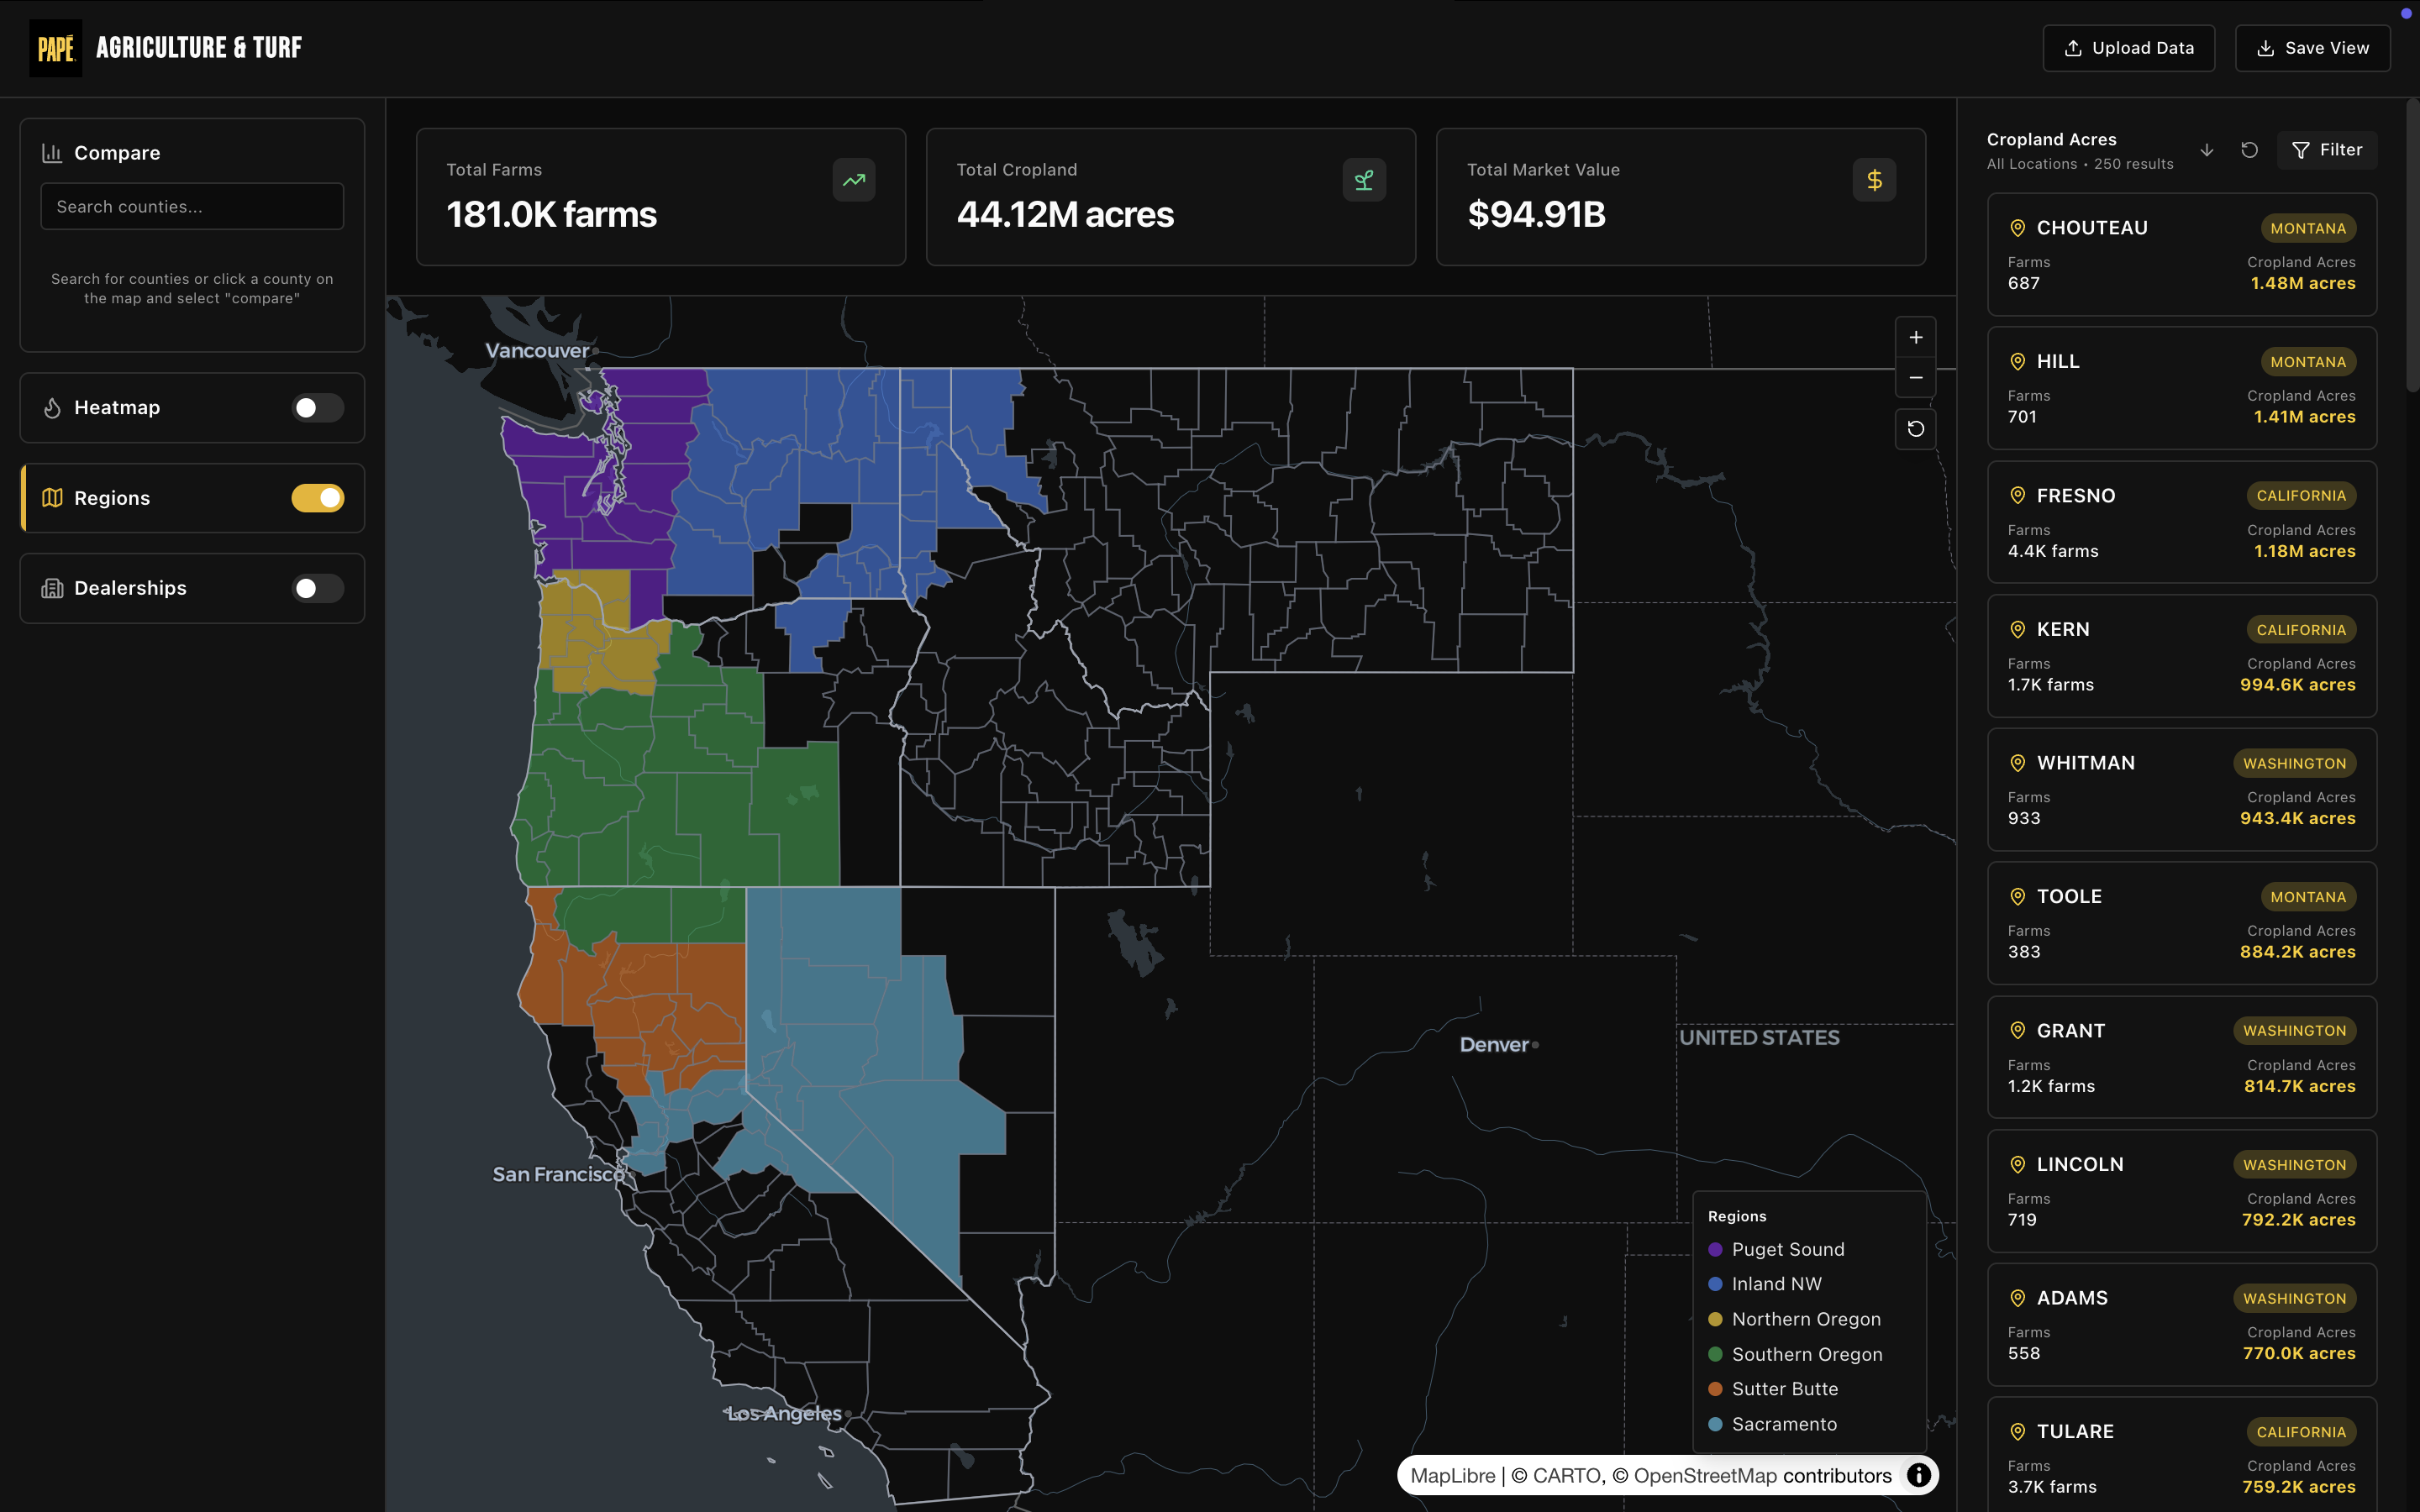Click the Whitman location pin icon
This screenshot has height=1512, width=2420.
2017,763
